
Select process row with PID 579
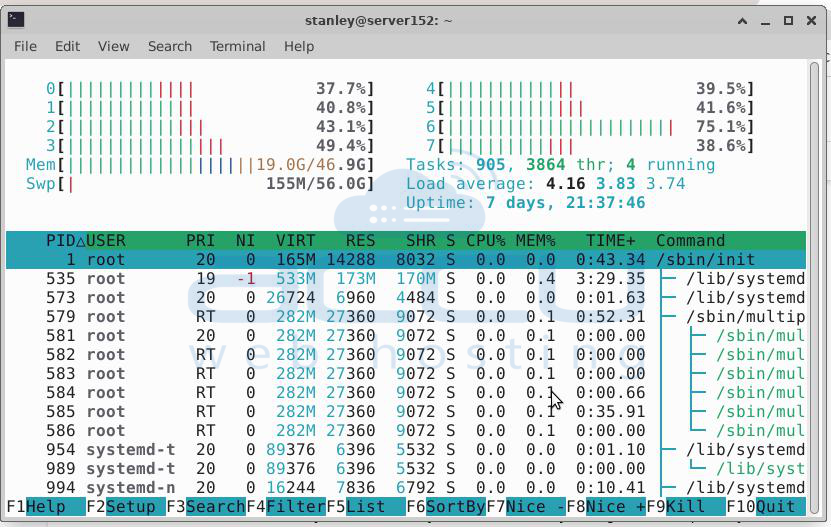click(x=406, y=317)
